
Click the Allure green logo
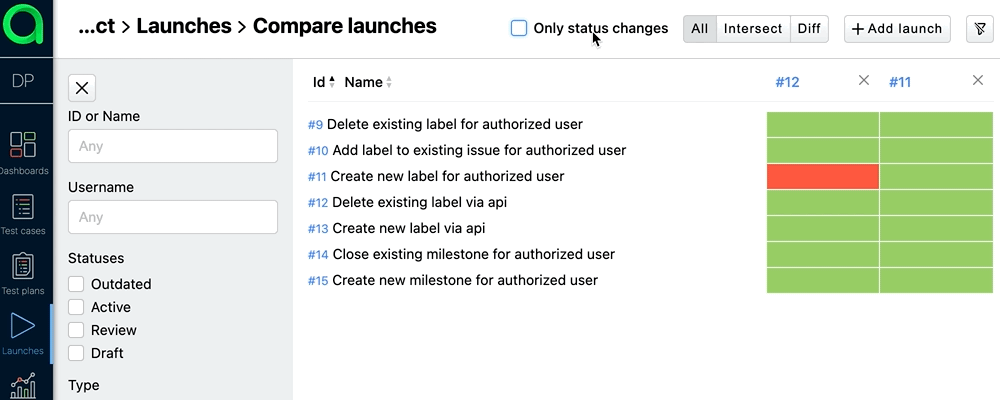(26, 27)
